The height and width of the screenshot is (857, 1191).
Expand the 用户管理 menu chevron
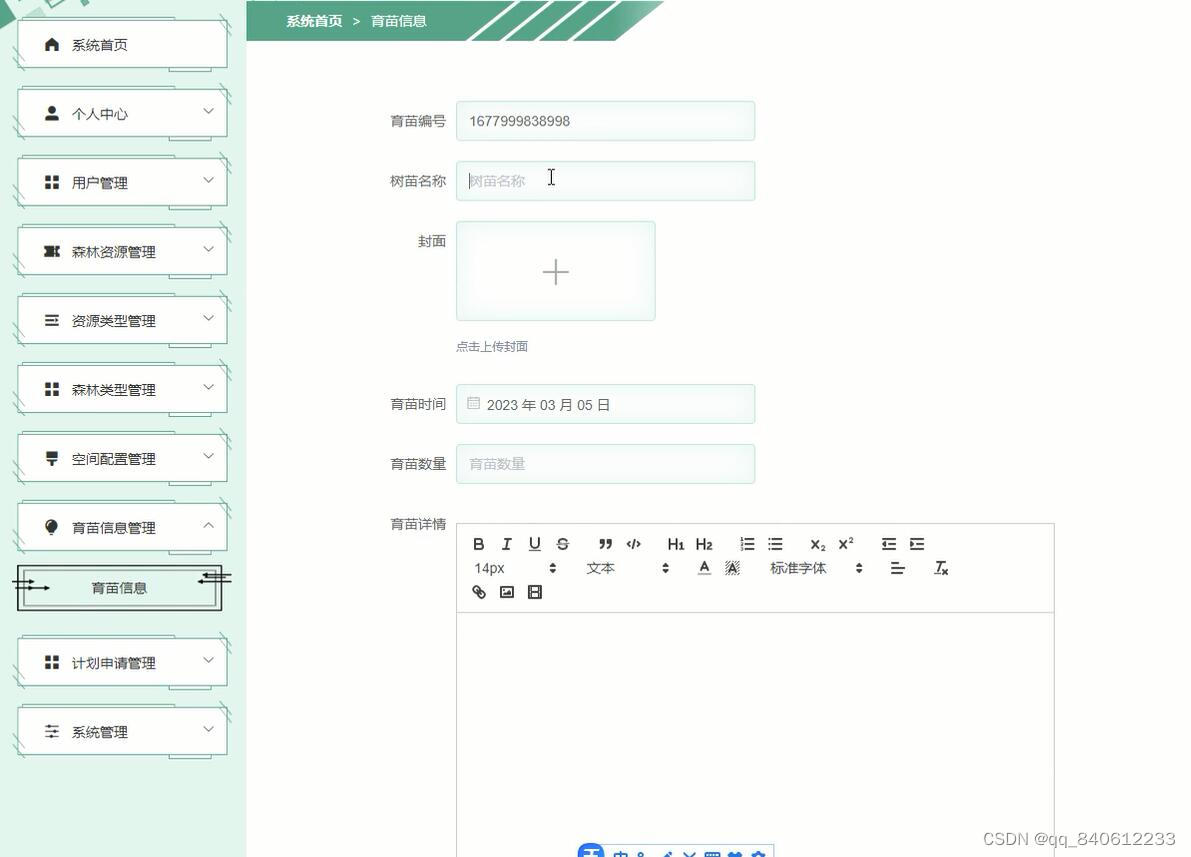coord(208,181)
